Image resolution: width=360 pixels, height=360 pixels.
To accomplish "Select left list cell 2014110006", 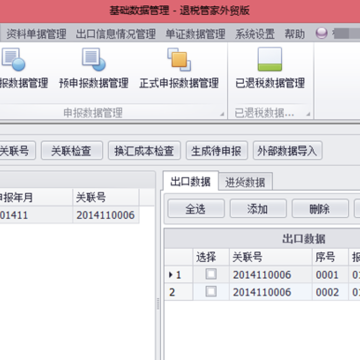I will point(106,215).
